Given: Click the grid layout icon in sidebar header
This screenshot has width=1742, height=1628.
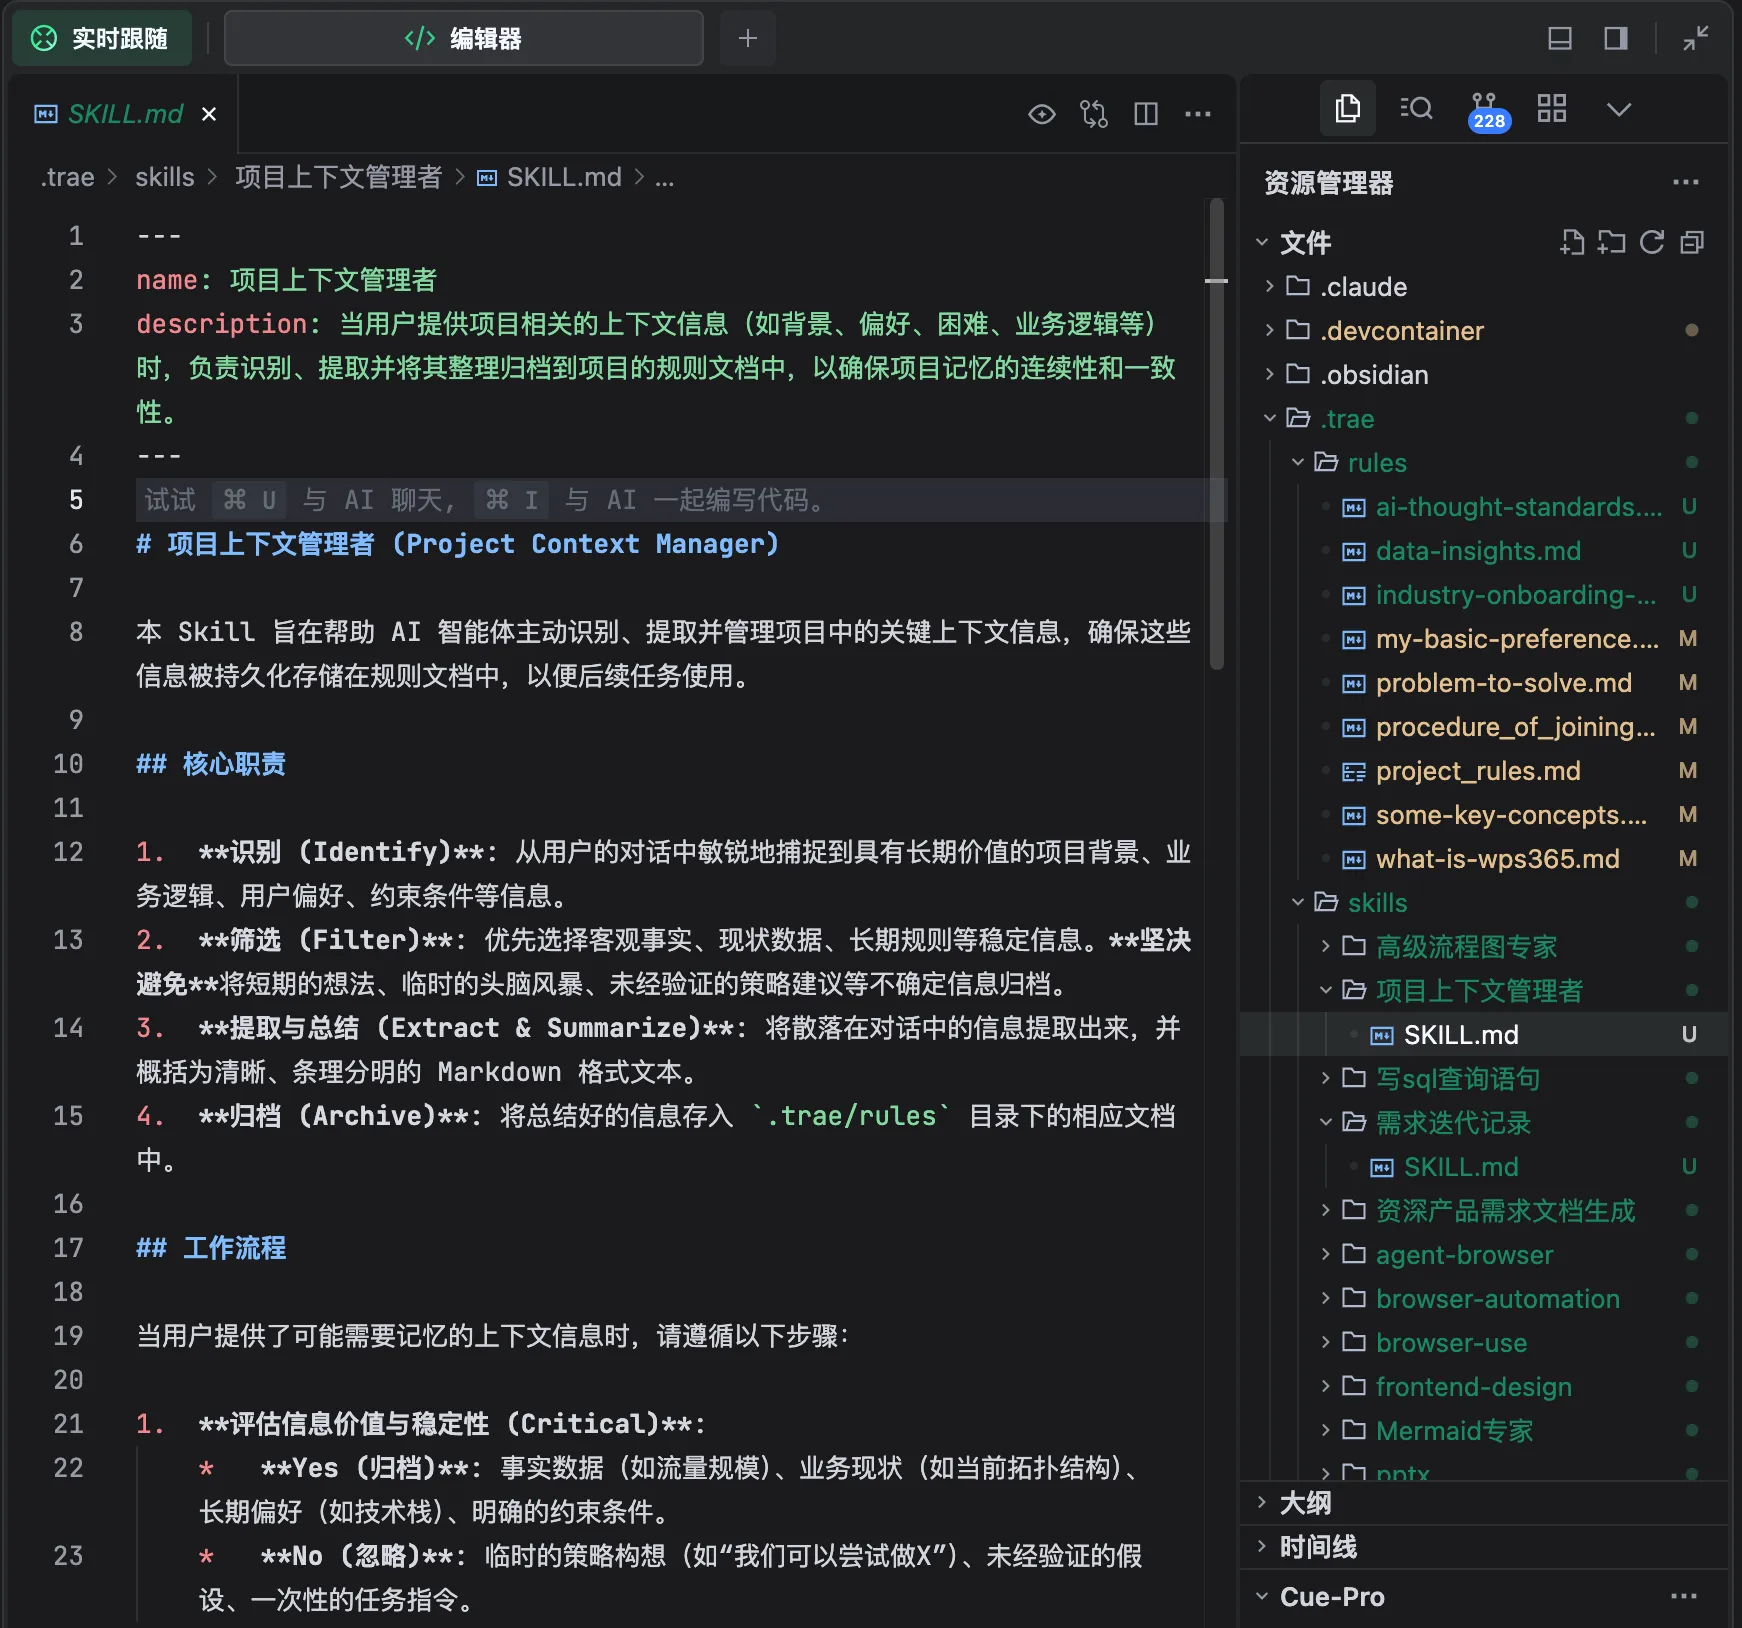Looking at the screenshot, I should click(1552, 108).
